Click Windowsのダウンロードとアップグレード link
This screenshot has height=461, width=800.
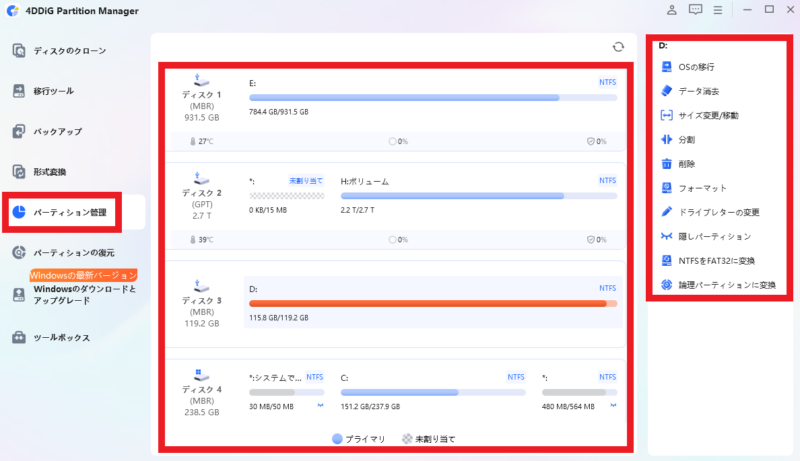tap(84, 294)
